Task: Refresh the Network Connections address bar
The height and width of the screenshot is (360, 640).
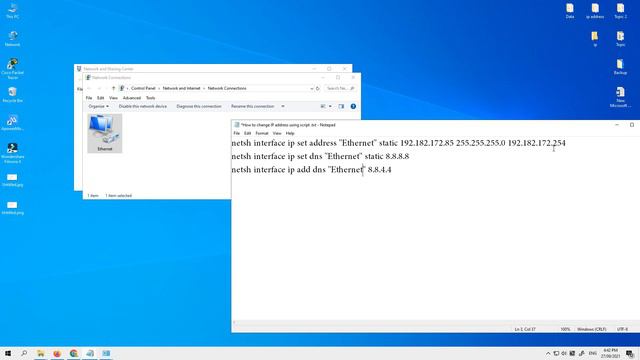Action: 318,89
